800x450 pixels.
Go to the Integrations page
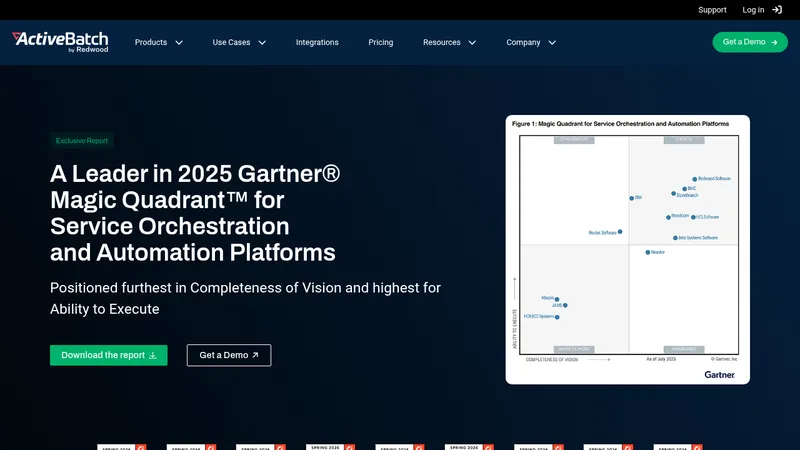point(317,42)
